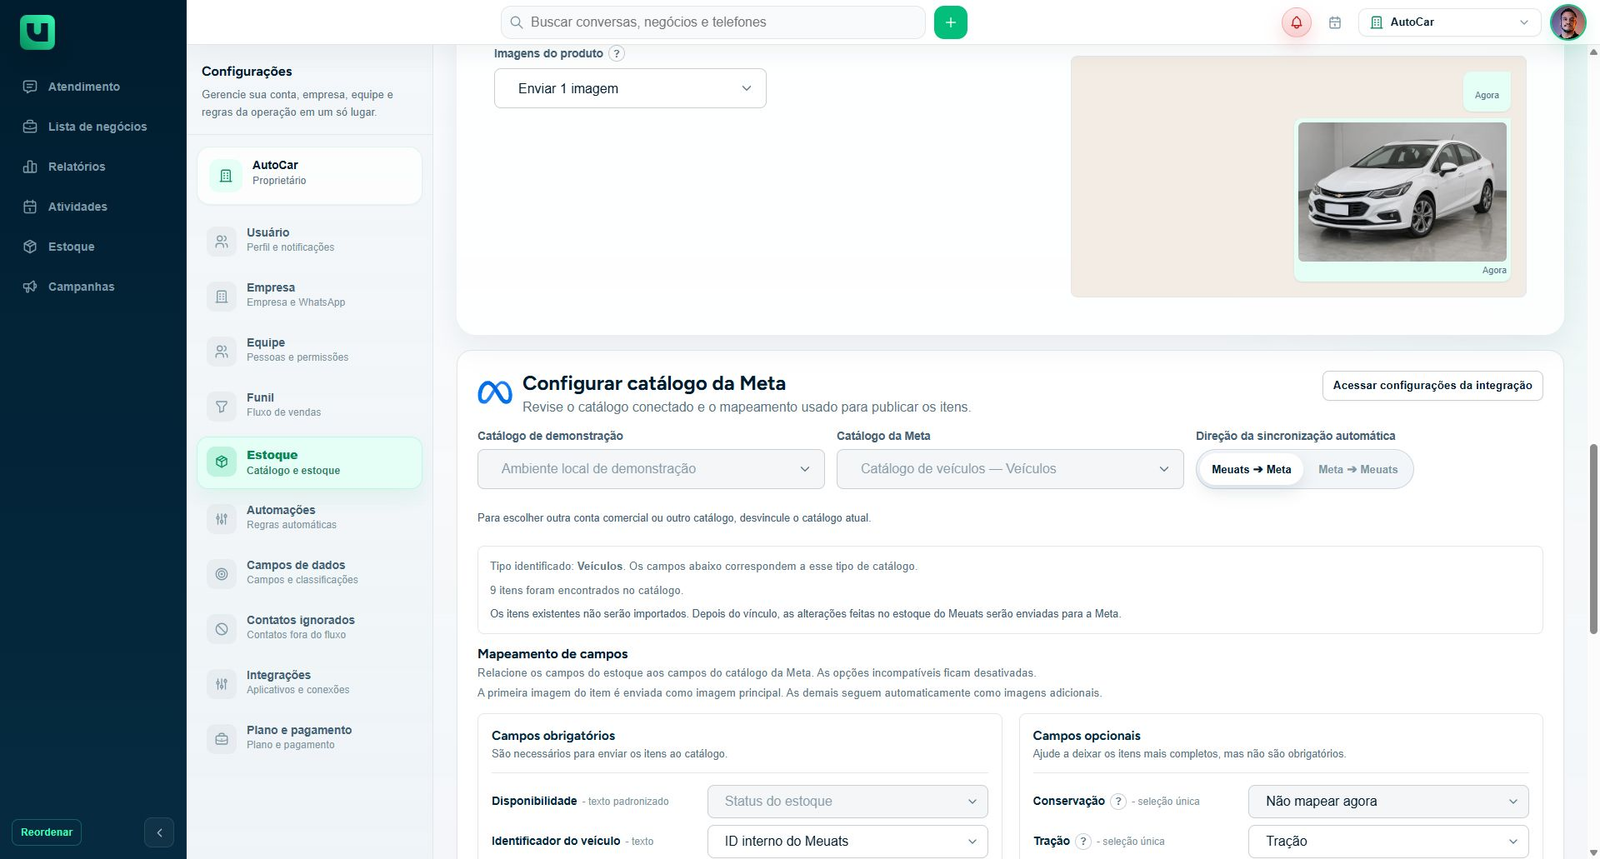Open Equipe settings menu item
This screenshot has width=1600, height=859.
click(x=309, y=350)
